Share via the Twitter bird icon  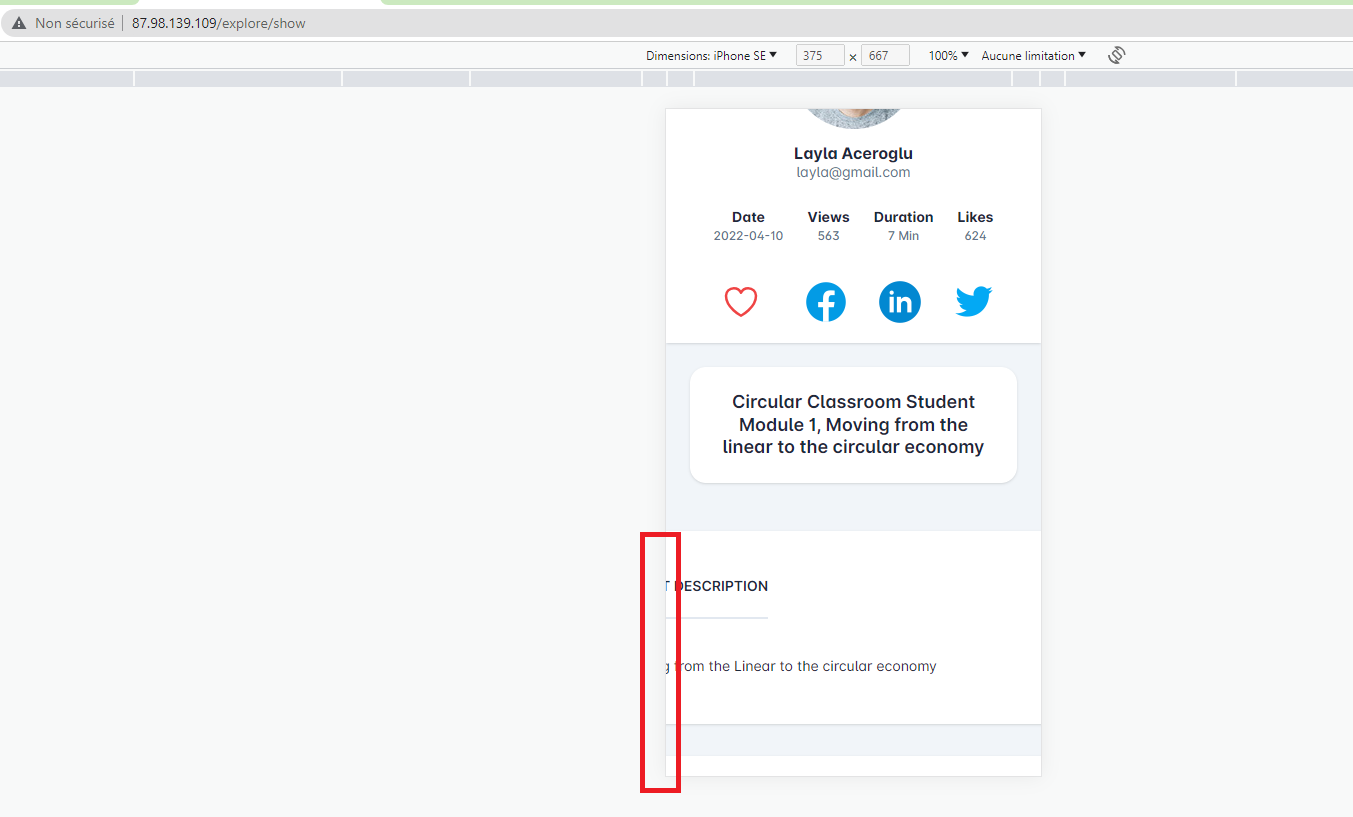pos(973,301)
